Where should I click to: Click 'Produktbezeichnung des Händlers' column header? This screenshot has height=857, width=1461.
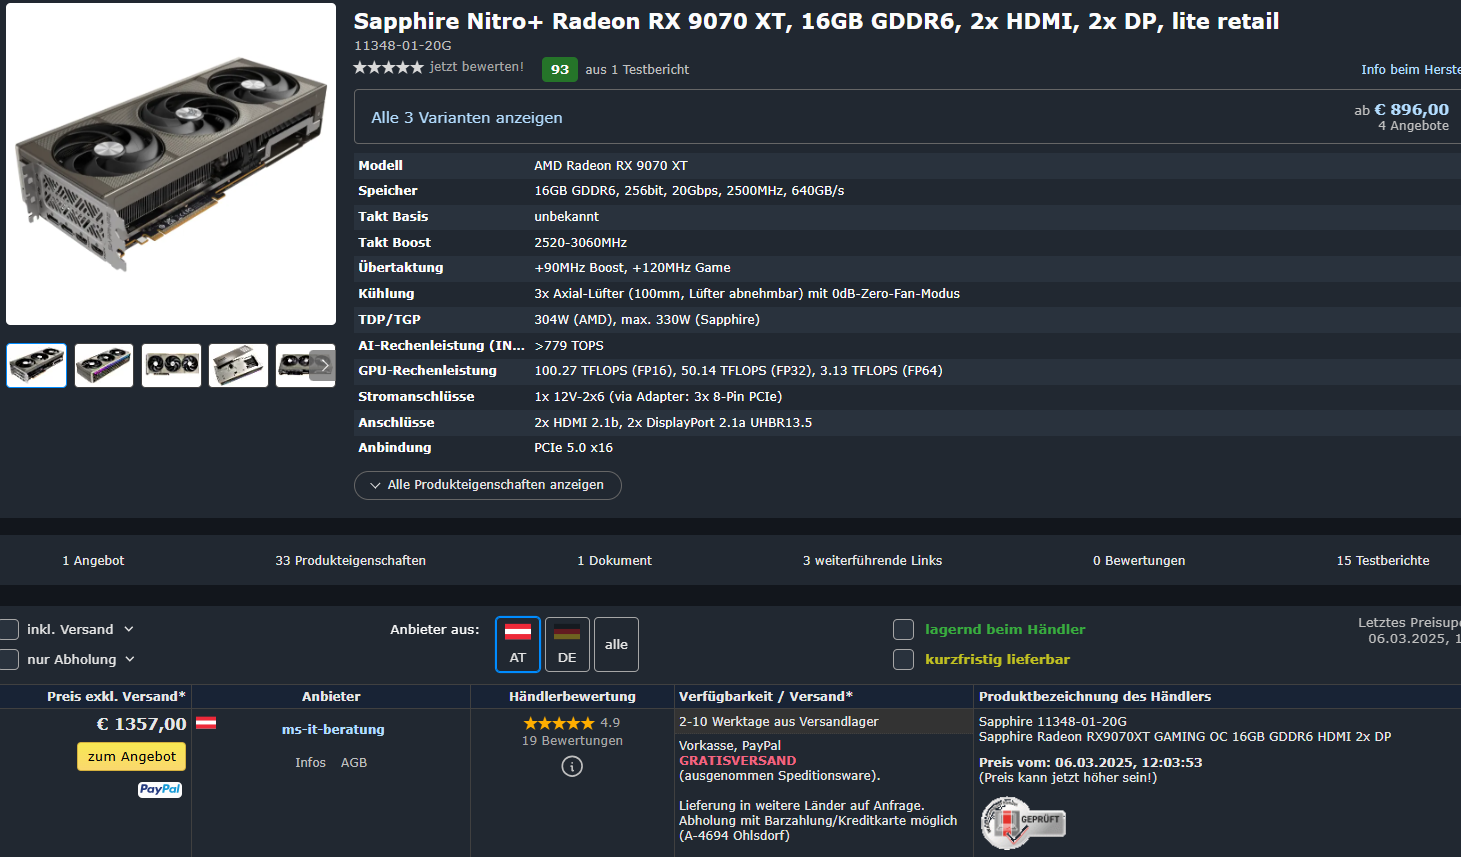tap(1095, 697)
